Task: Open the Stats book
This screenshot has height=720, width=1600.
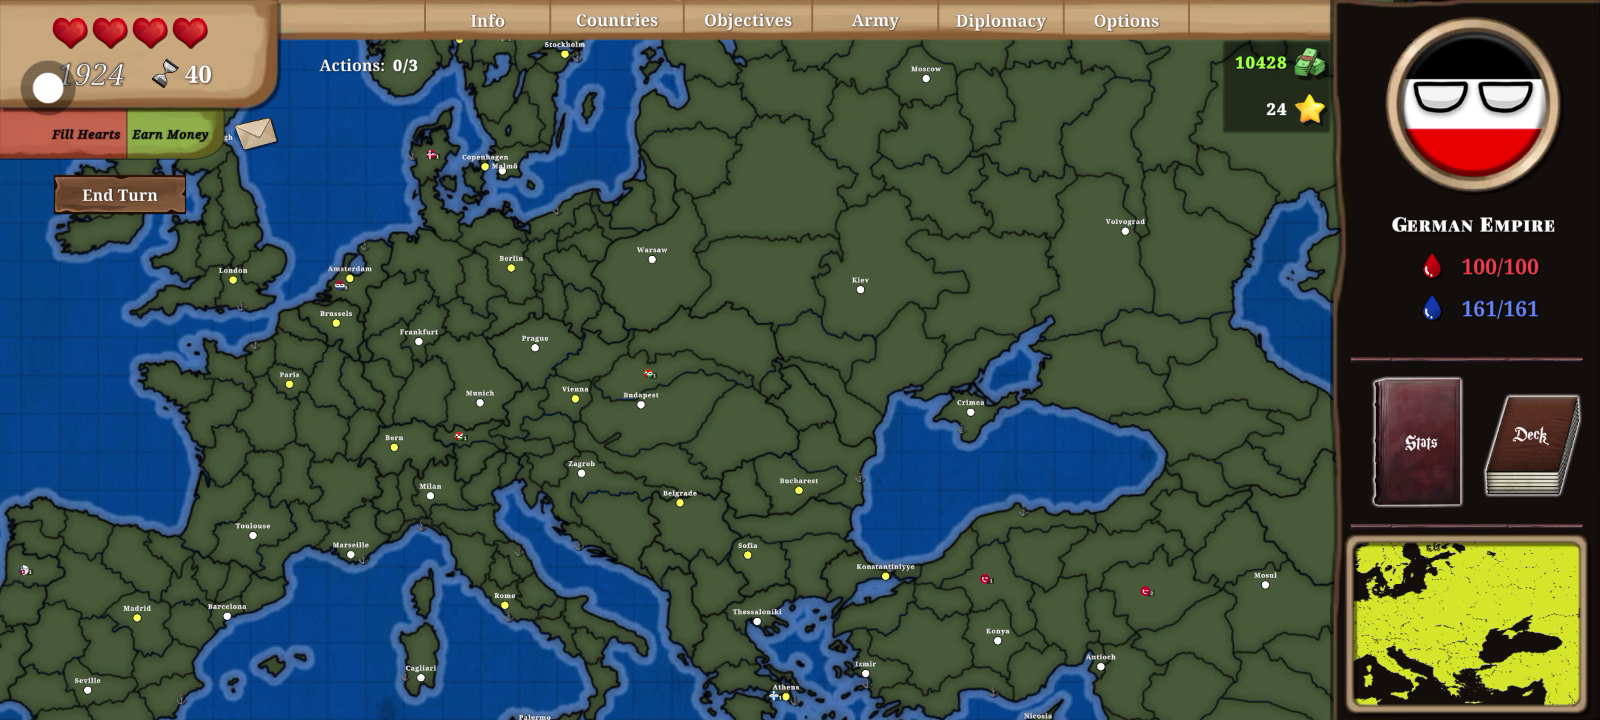Action: pos(1417,441)
